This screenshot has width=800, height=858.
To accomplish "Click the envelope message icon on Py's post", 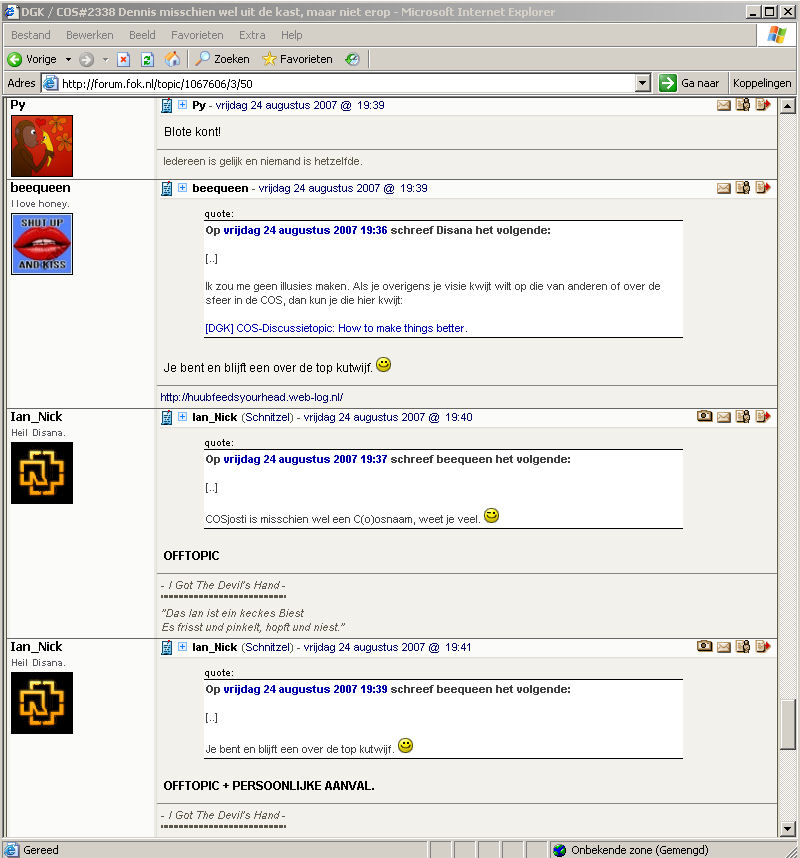I will pyautogui.click(x=724, y=105).
